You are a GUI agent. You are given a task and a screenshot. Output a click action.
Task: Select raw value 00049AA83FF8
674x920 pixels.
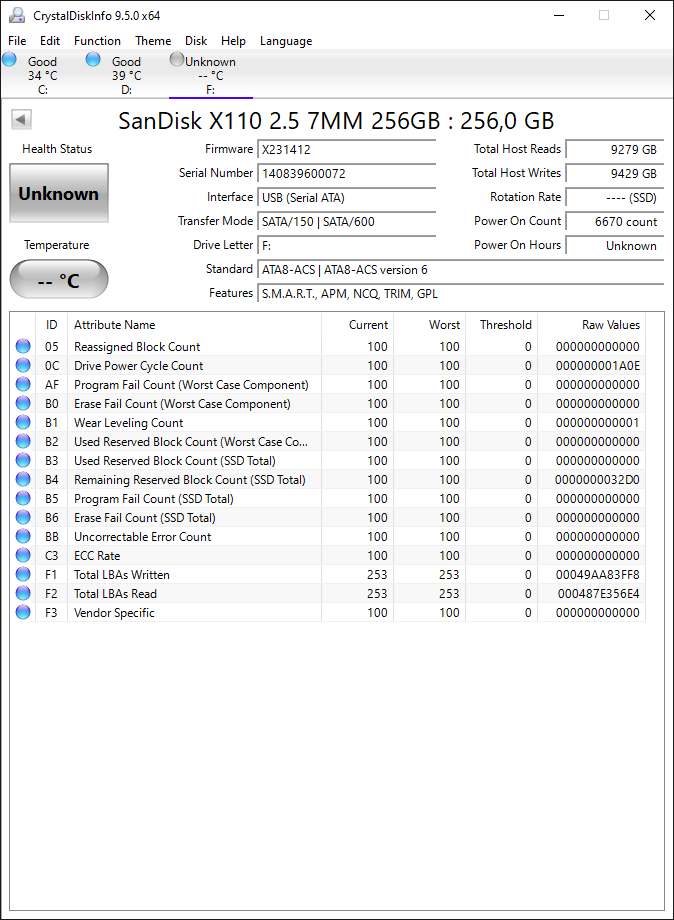point(598,575)
